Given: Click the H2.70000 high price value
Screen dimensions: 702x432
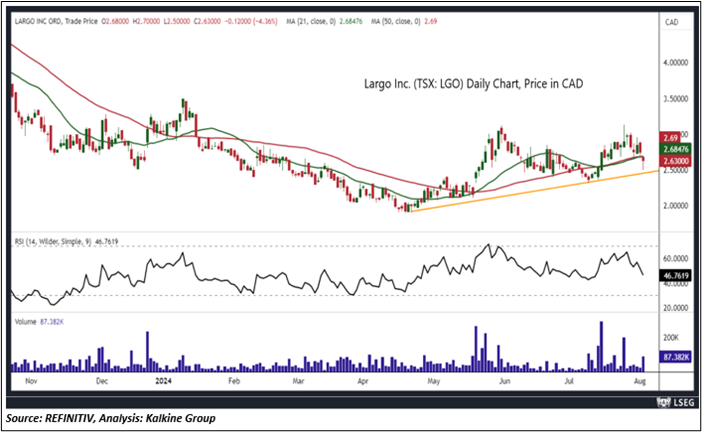Looking at the screenshot, I should 146,21.
